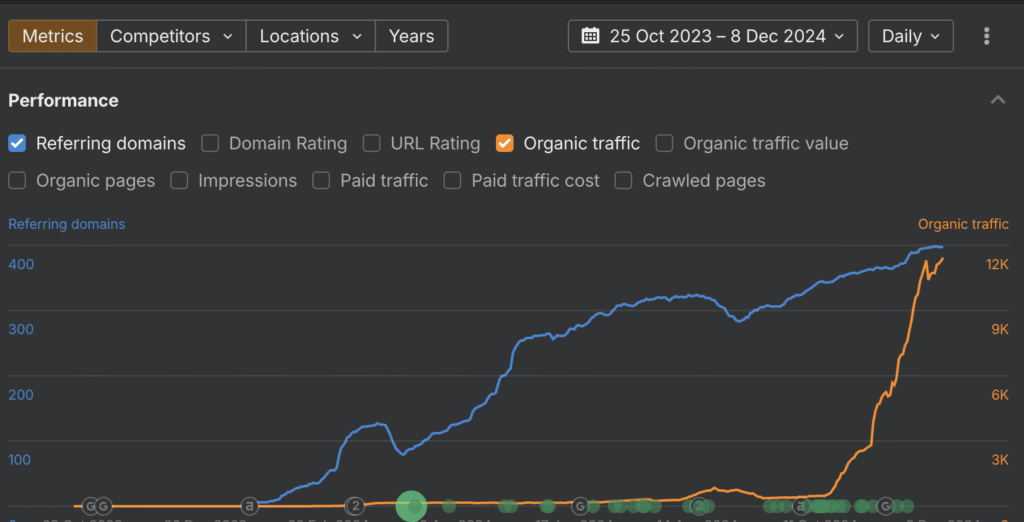
Task: Click the calendar icon in date range
Action: point(590,36)
